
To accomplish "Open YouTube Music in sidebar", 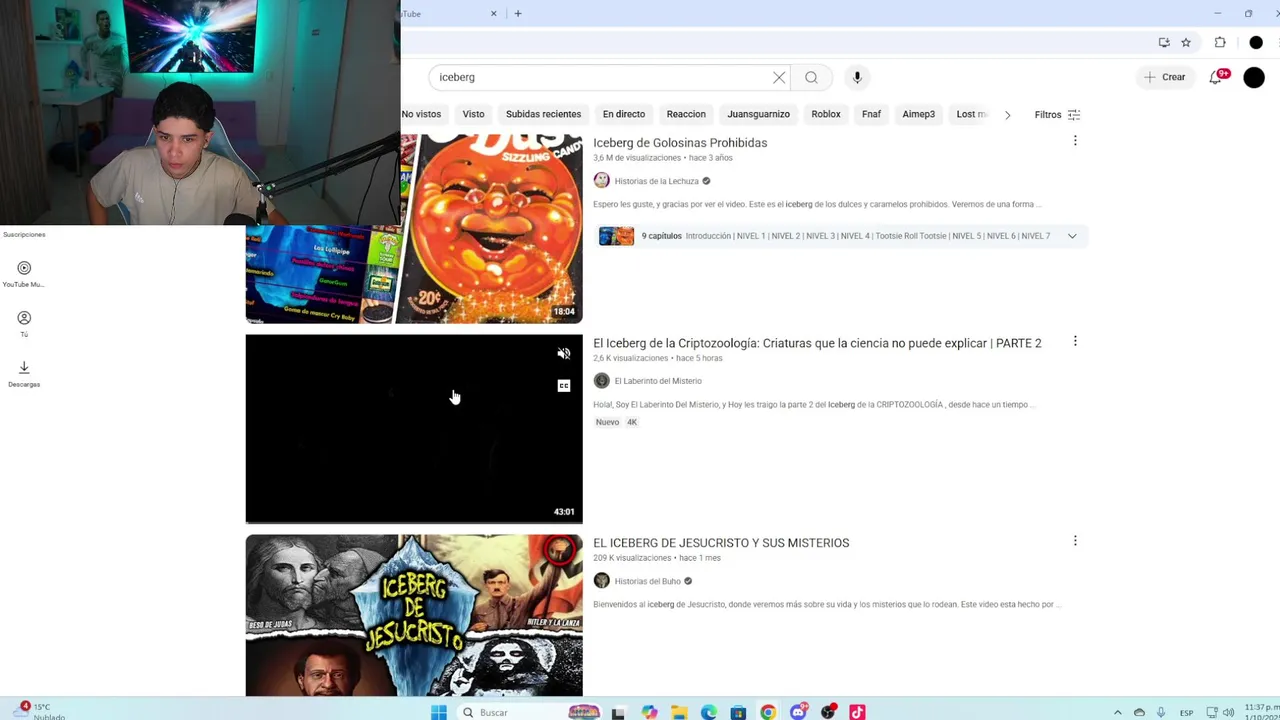I will [24, 273].
